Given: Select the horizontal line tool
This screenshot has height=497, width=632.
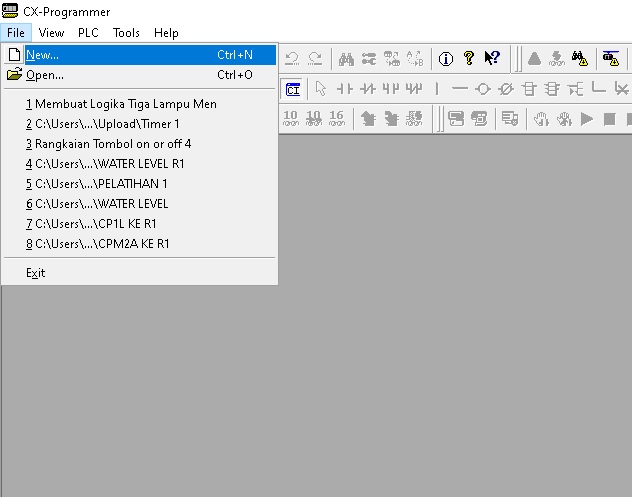Looking at the screenshot, I should click(x=460, y=89).
